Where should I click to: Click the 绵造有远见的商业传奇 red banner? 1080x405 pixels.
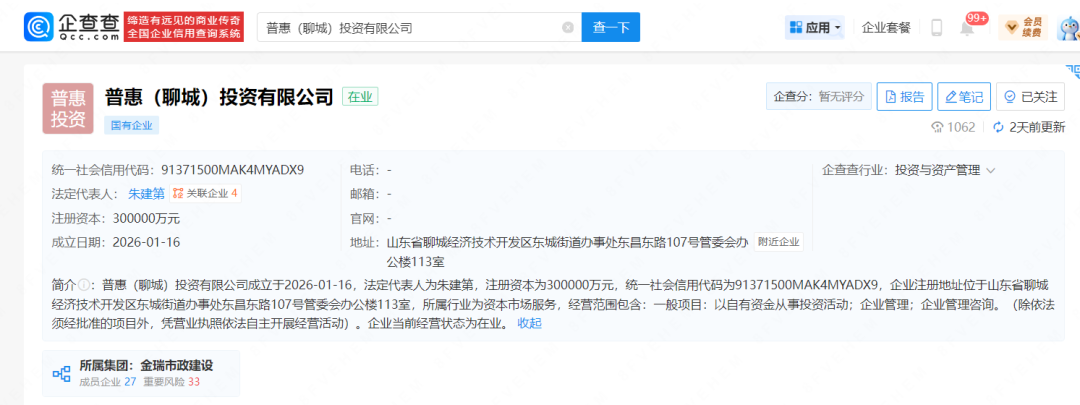[184, 28]
